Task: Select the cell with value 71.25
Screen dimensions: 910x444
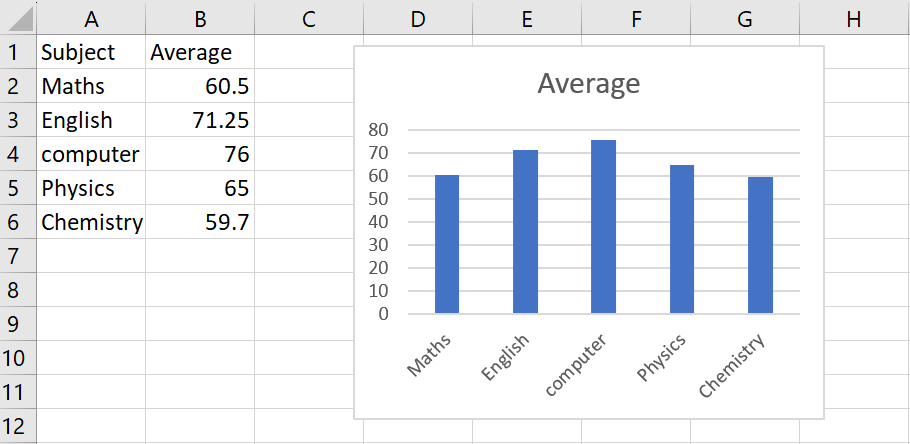Action: pyautogui.click(x=200, y=120)
